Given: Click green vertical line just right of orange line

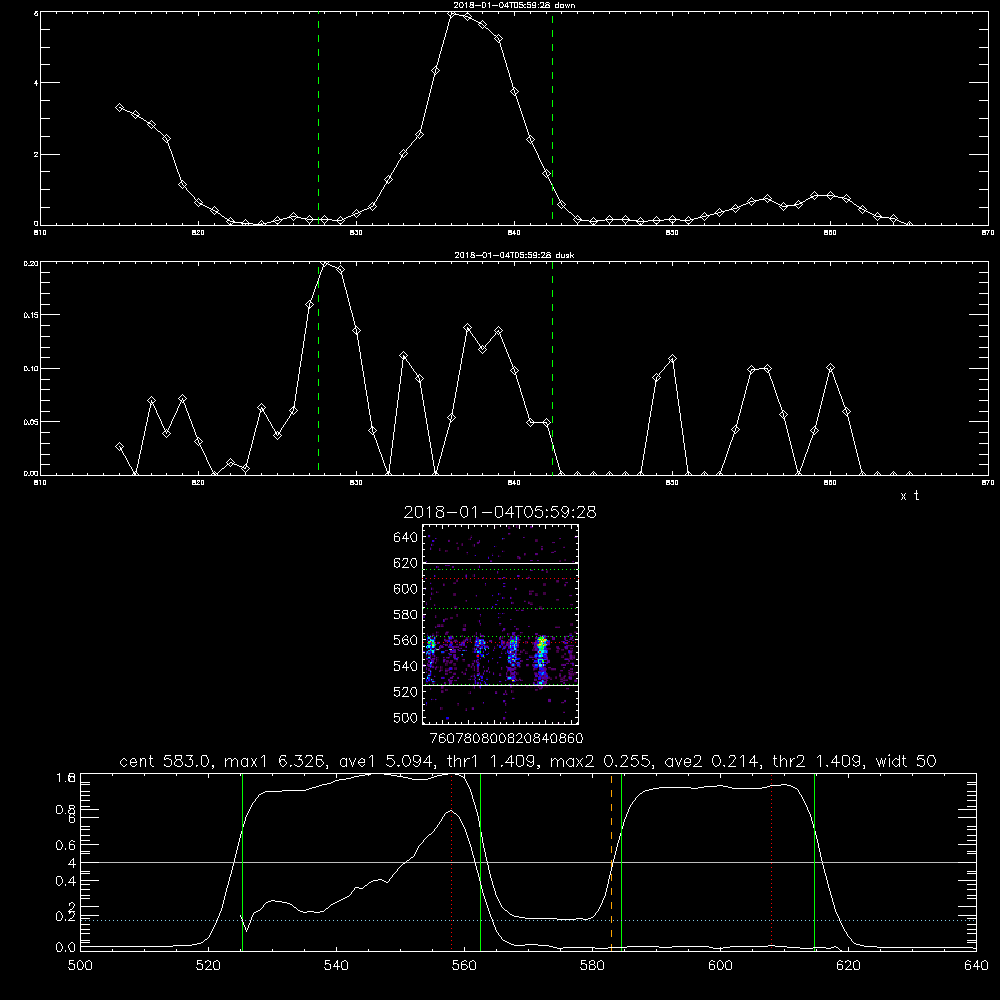Looking at the screenshot, I should pyautogui.click(x=621, y=862).
